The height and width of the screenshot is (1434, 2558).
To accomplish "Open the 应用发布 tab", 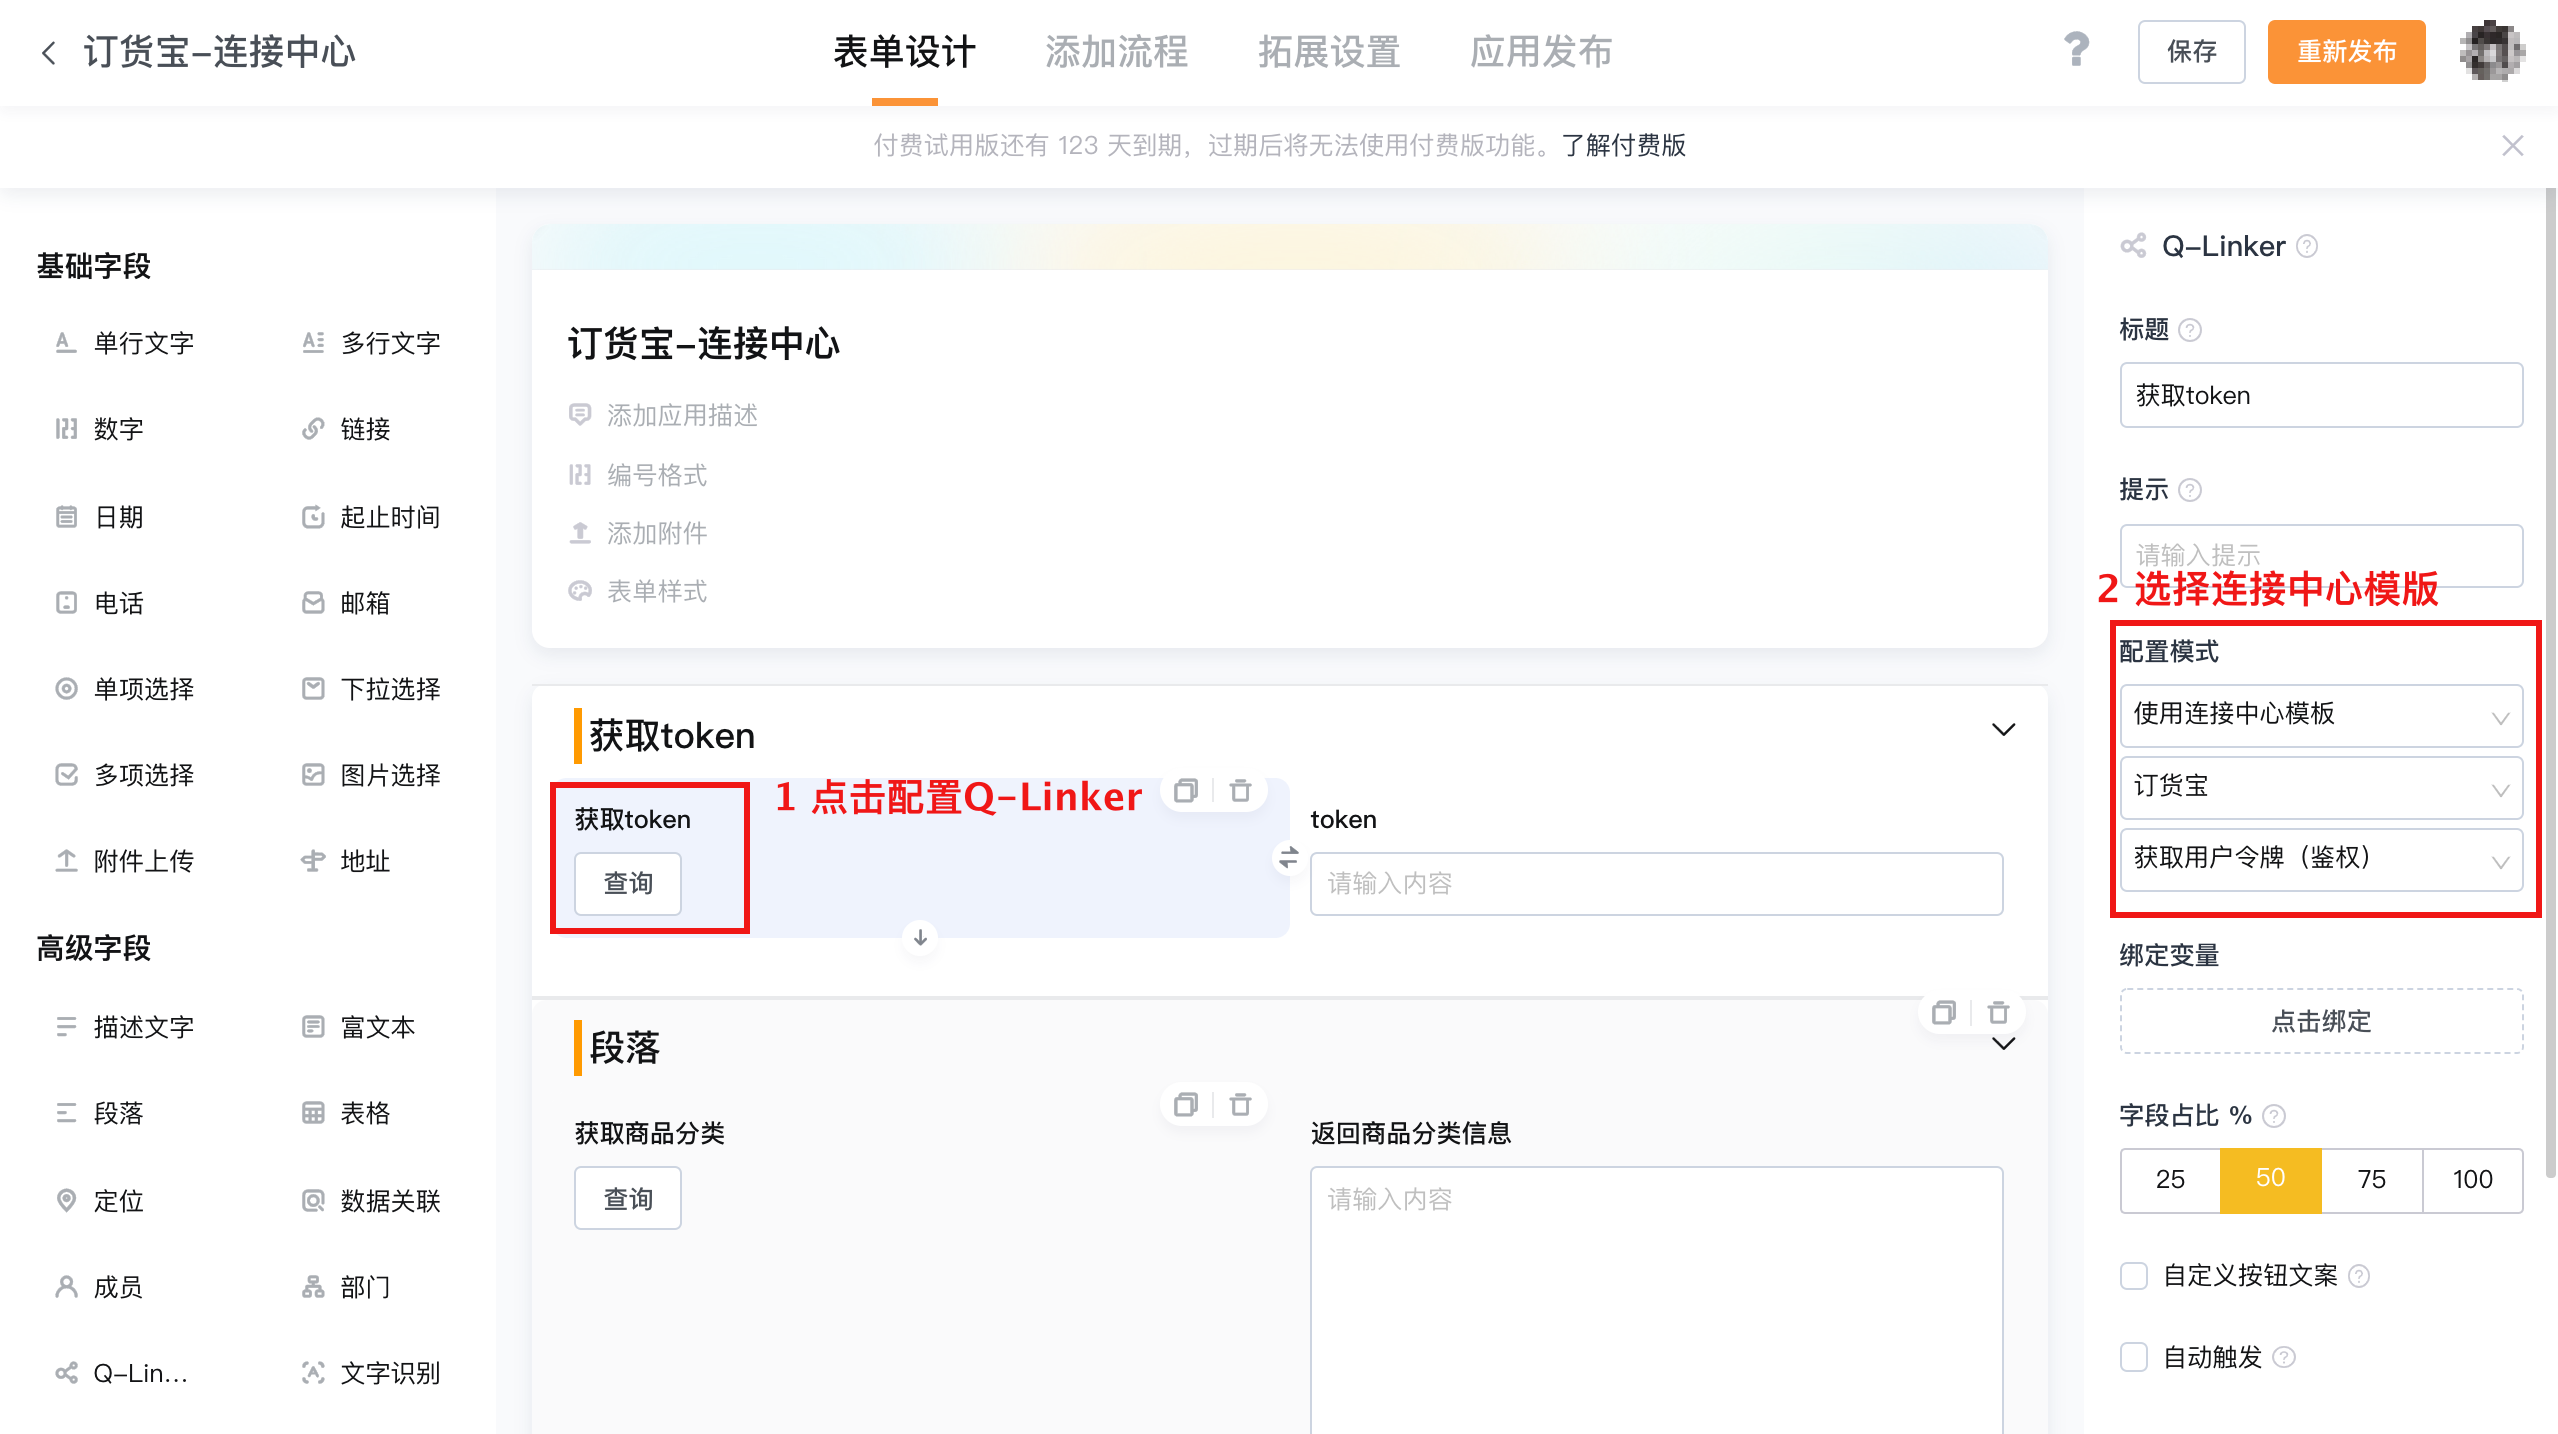I will 1541,52.
